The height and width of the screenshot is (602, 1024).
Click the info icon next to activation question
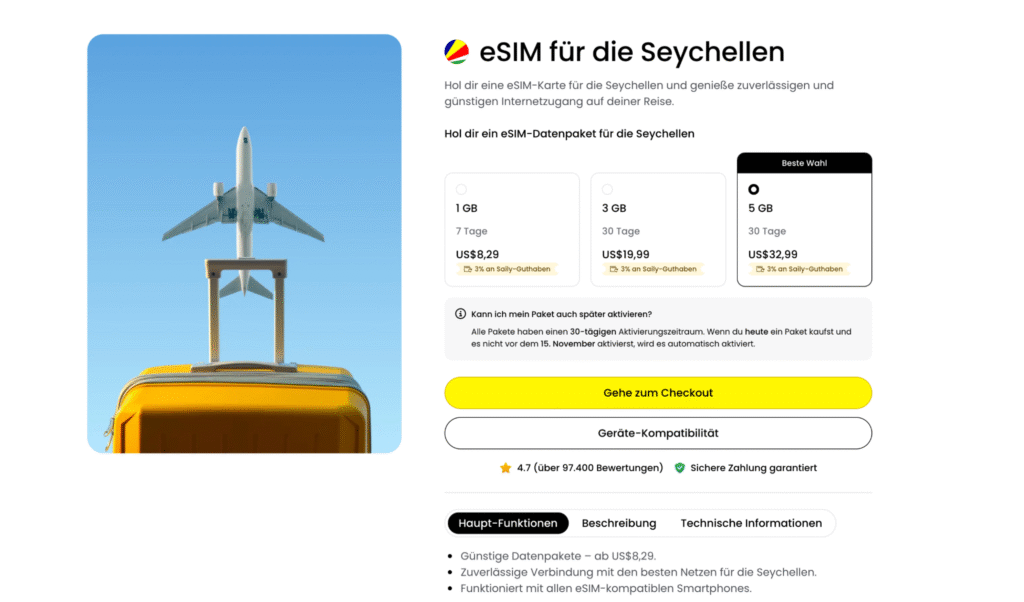pos(460,313)
